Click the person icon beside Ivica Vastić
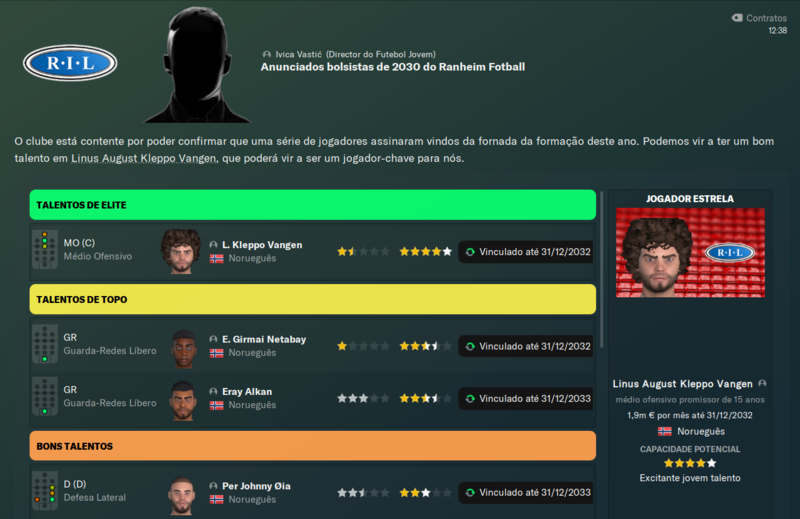The height and width of the screenshot is (519, 800). click(266, 54)
